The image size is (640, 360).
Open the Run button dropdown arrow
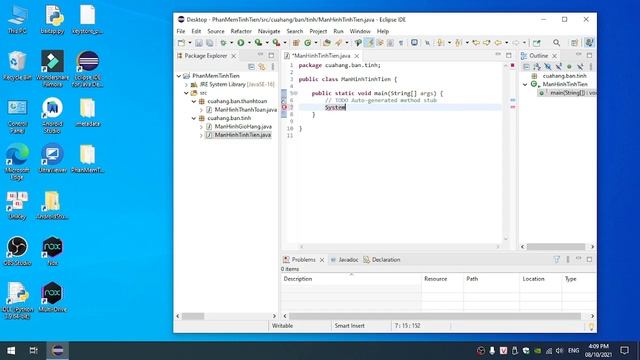click(249, 43)
